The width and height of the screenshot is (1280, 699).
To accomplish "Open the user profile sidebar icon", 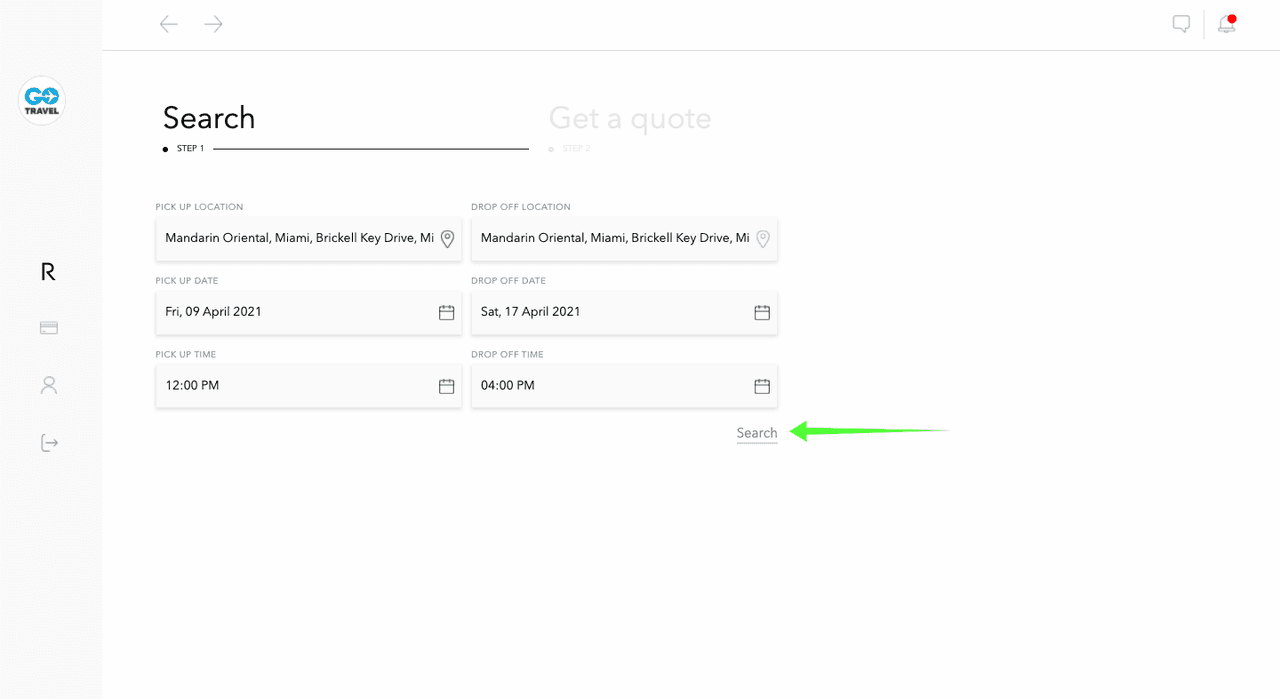I will pos(49,385).
